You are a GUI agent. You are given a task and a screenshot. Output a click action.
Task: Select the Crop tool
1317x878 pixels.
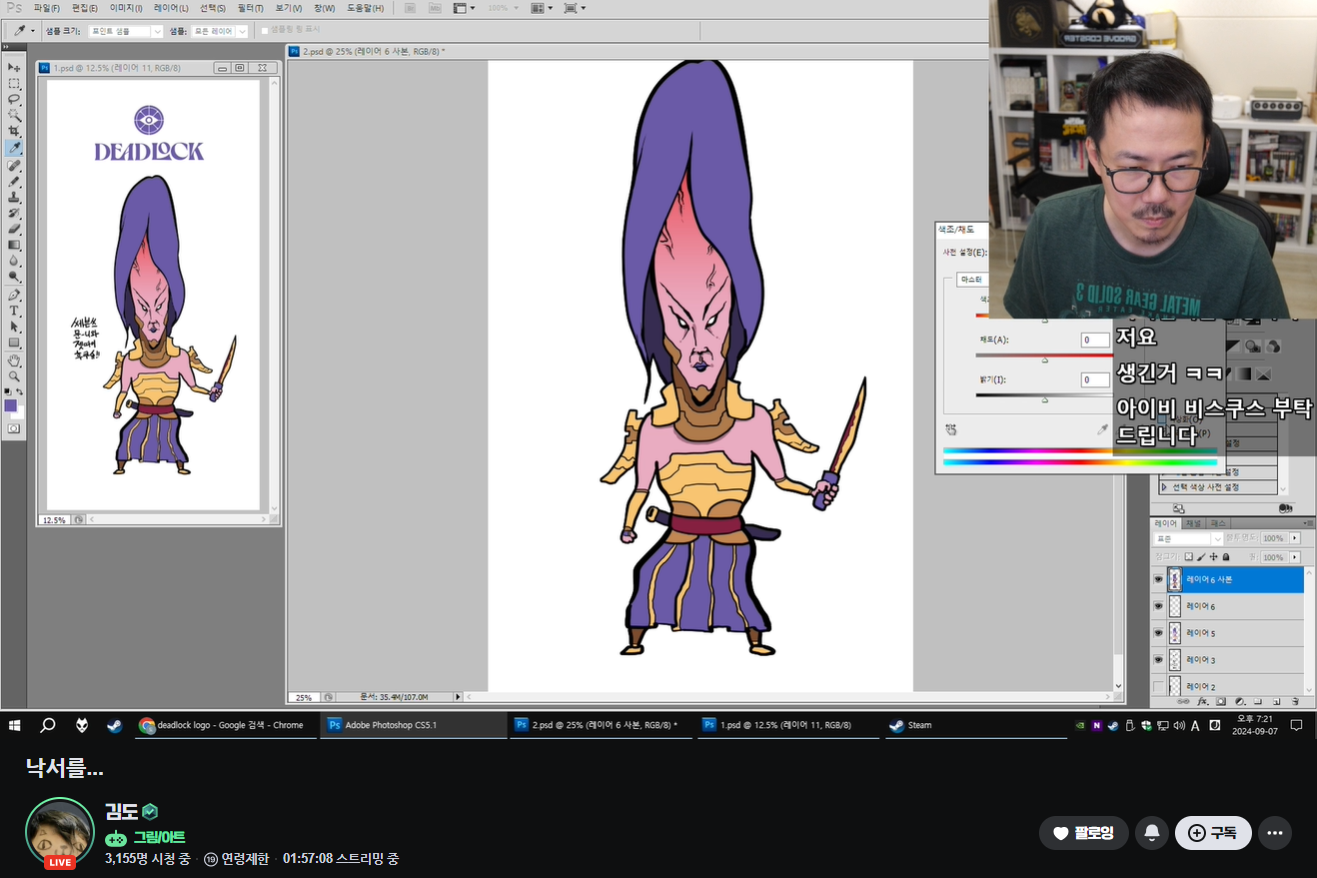tap(14, 131)
